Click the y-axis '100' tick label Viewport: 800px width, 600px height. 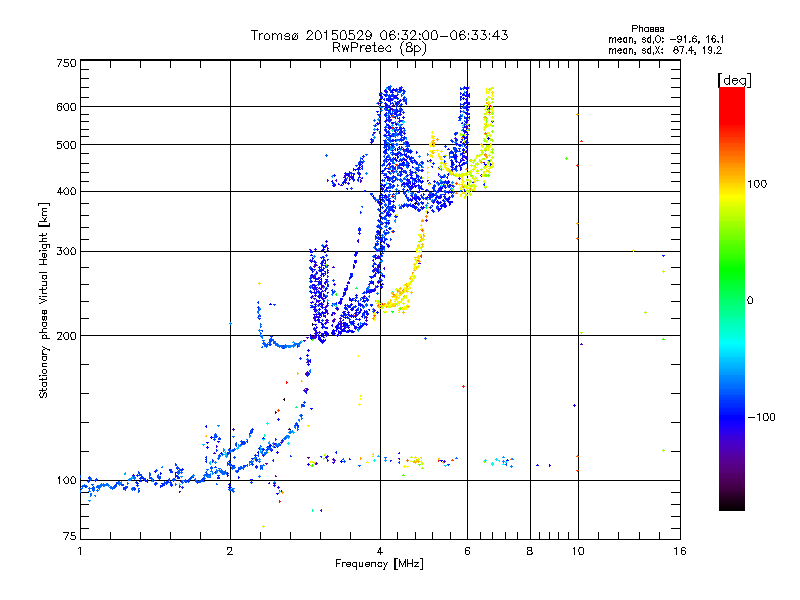coord(67,481)
